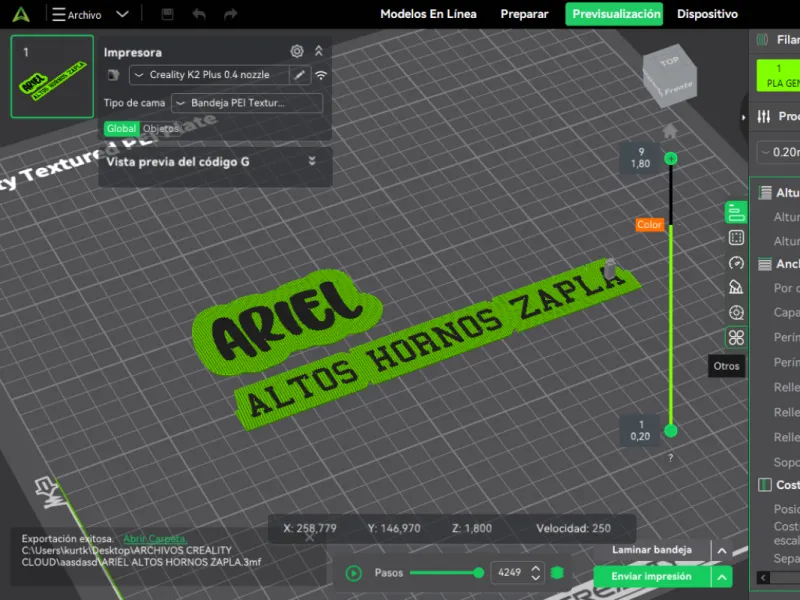Collapse the Impresora panel
800x600 pixels.
tap(319, 51)
